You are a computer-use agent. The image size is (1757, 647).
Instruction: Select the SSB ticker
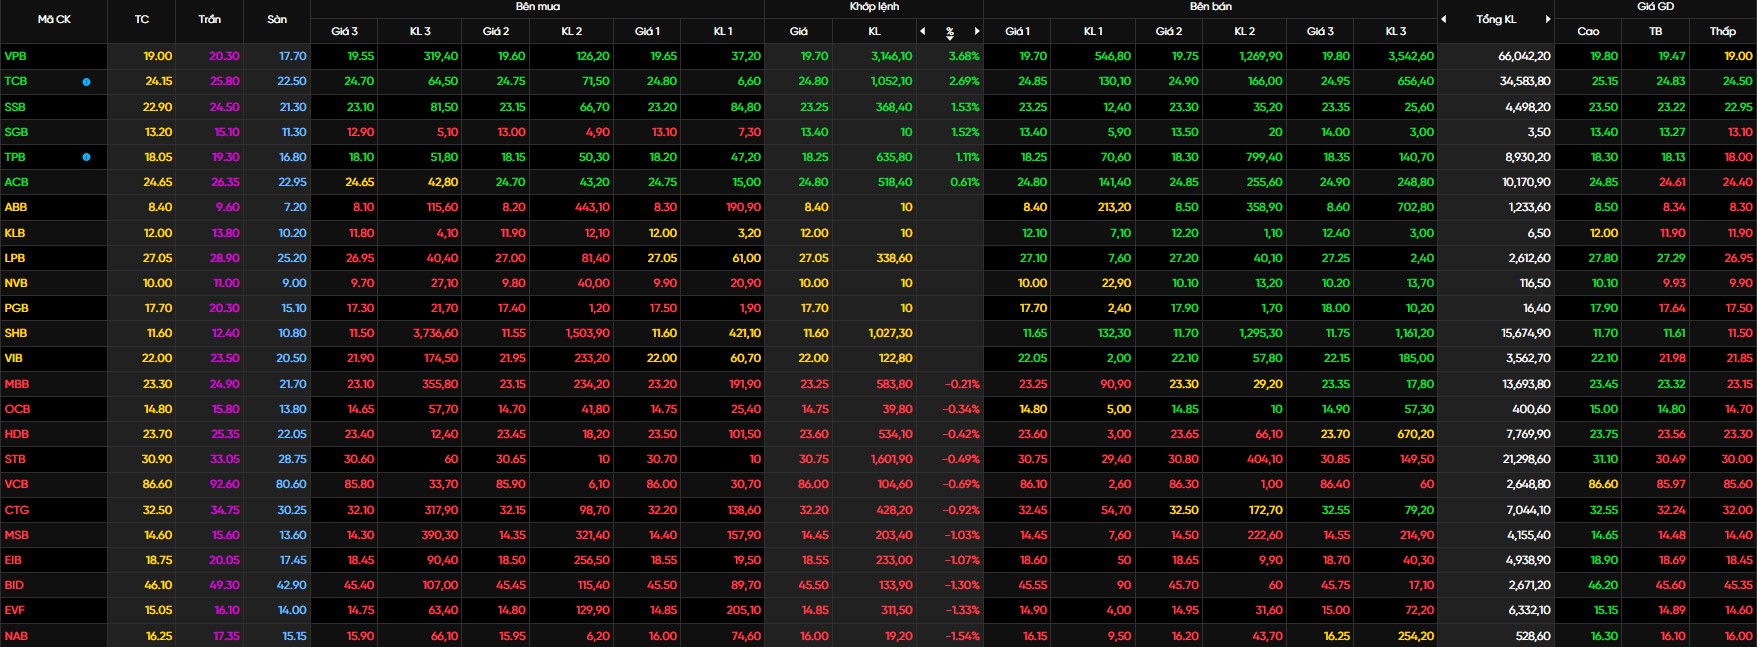tap(15, 107)
